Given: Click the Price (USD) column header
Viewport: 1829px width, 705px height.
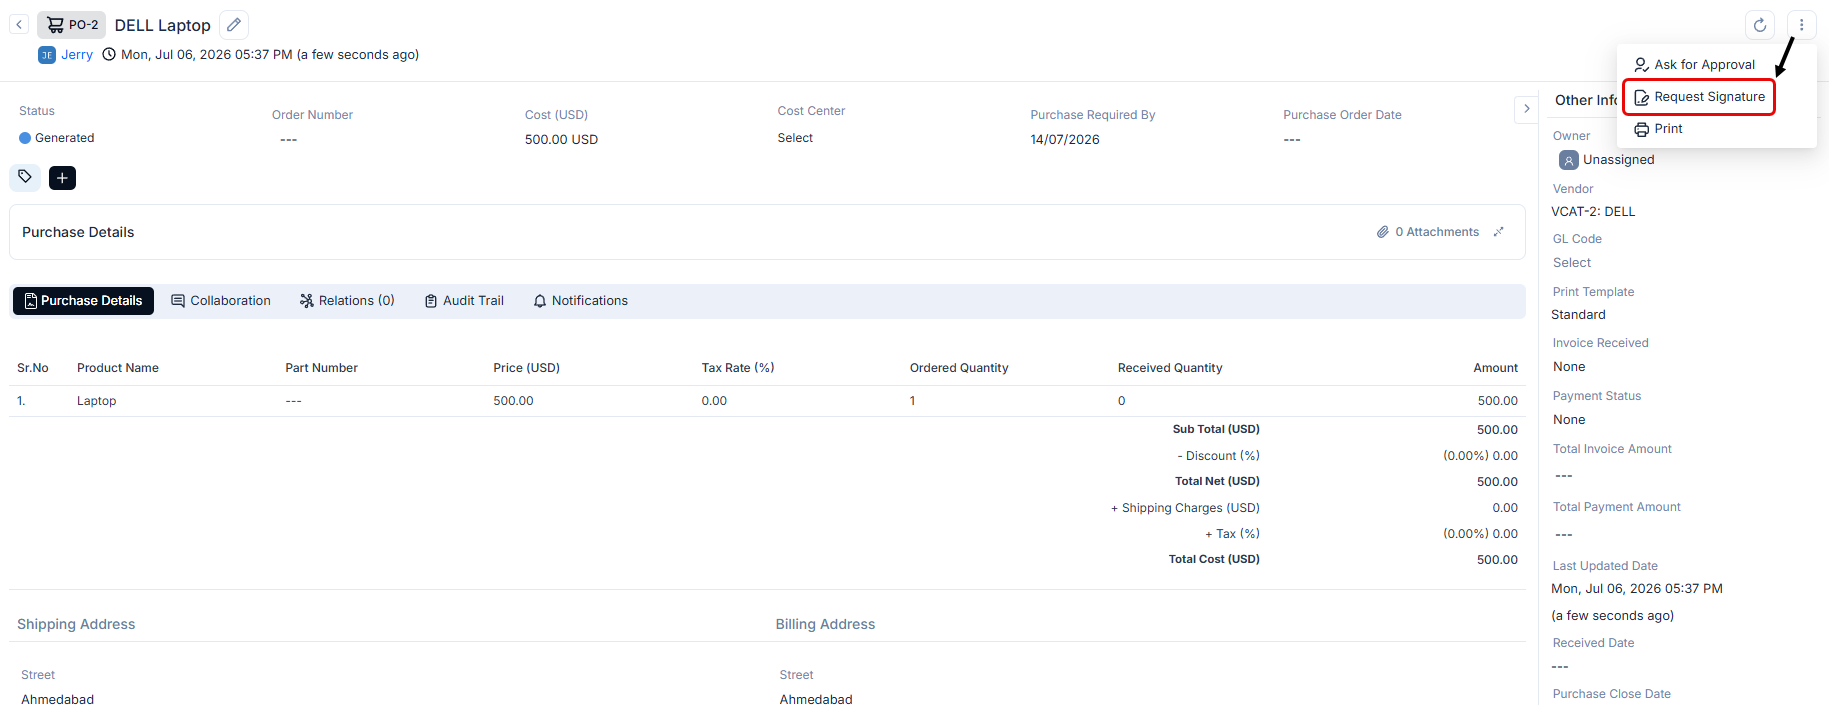Looking at the screenshot, I should (x=526, y=368).
